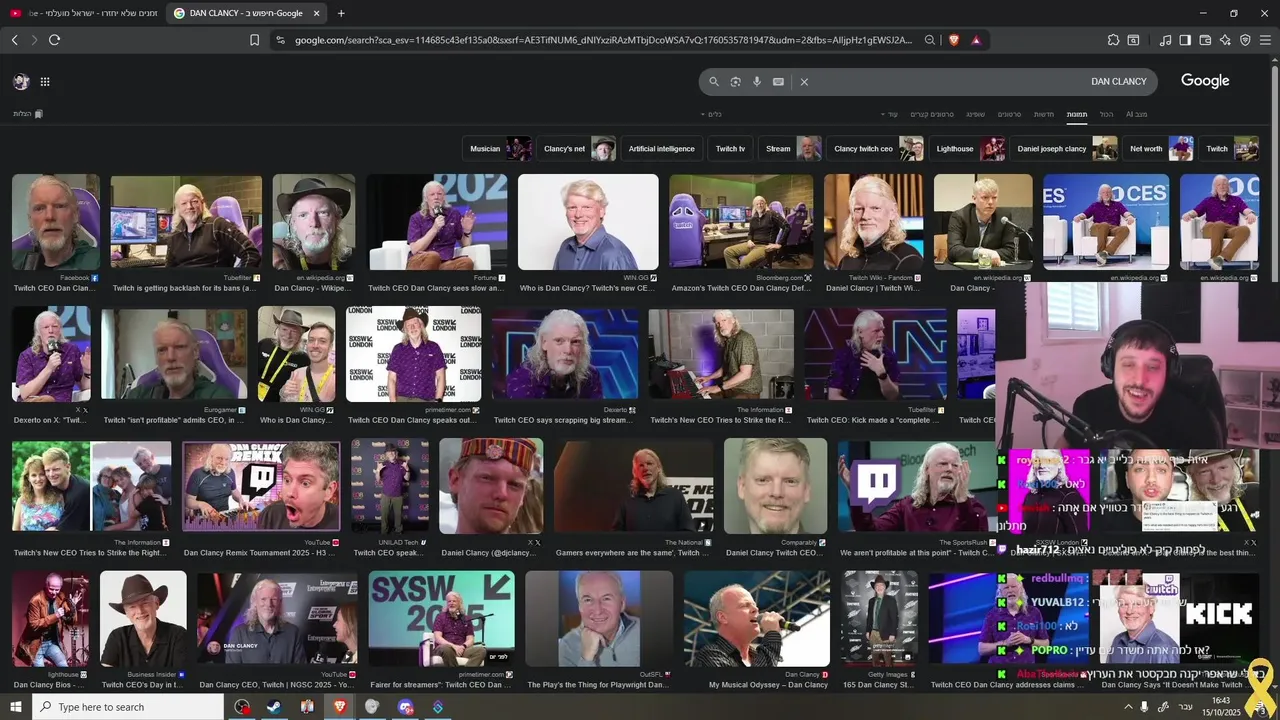Viewport: 1280px width, 720px height.
Task: Filter images by Net worth chip
Action: tap(1159, 149)
